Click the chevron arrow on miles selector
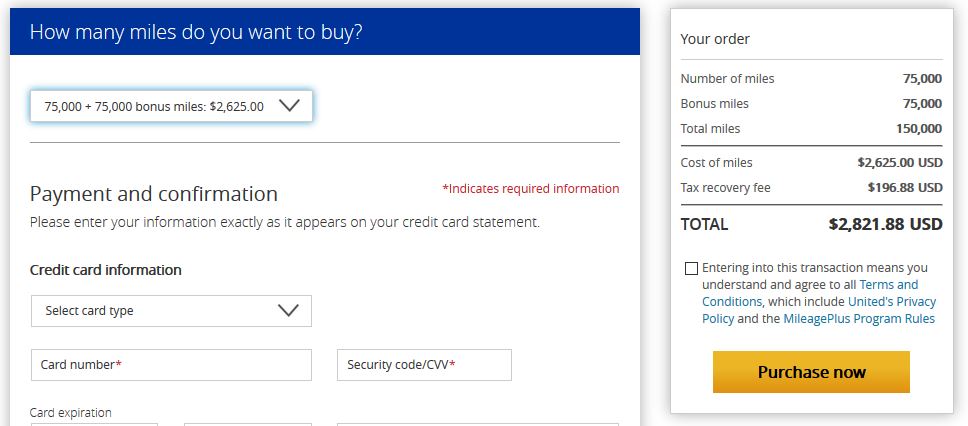968x426 pixels. click(289, 106)
